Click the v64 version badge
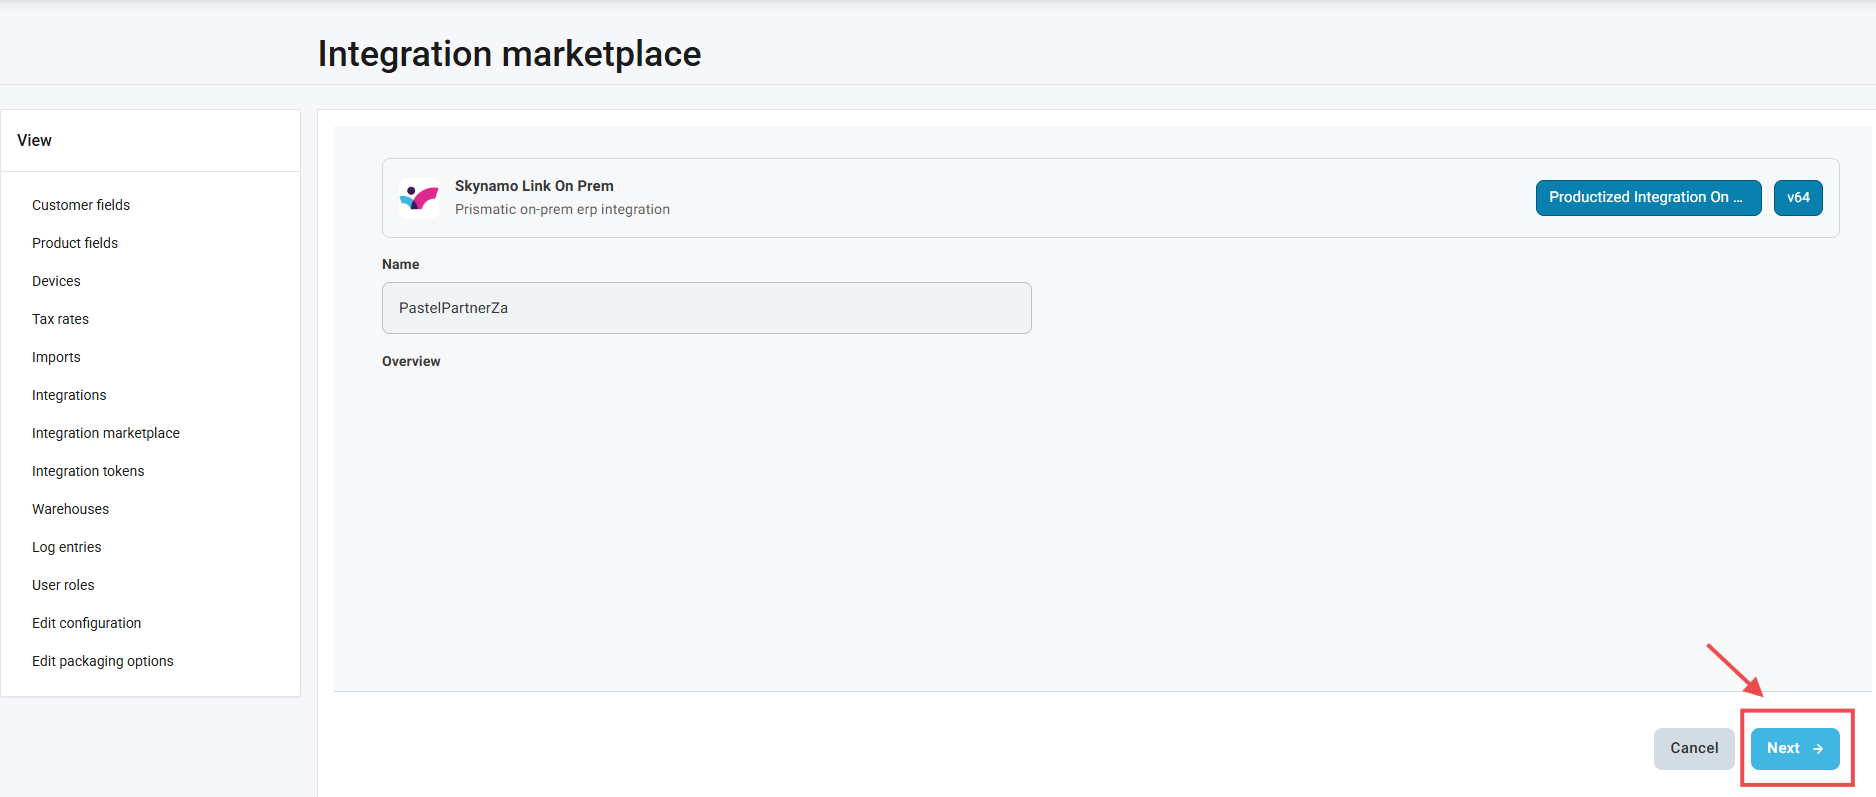 click(1797, 198)
